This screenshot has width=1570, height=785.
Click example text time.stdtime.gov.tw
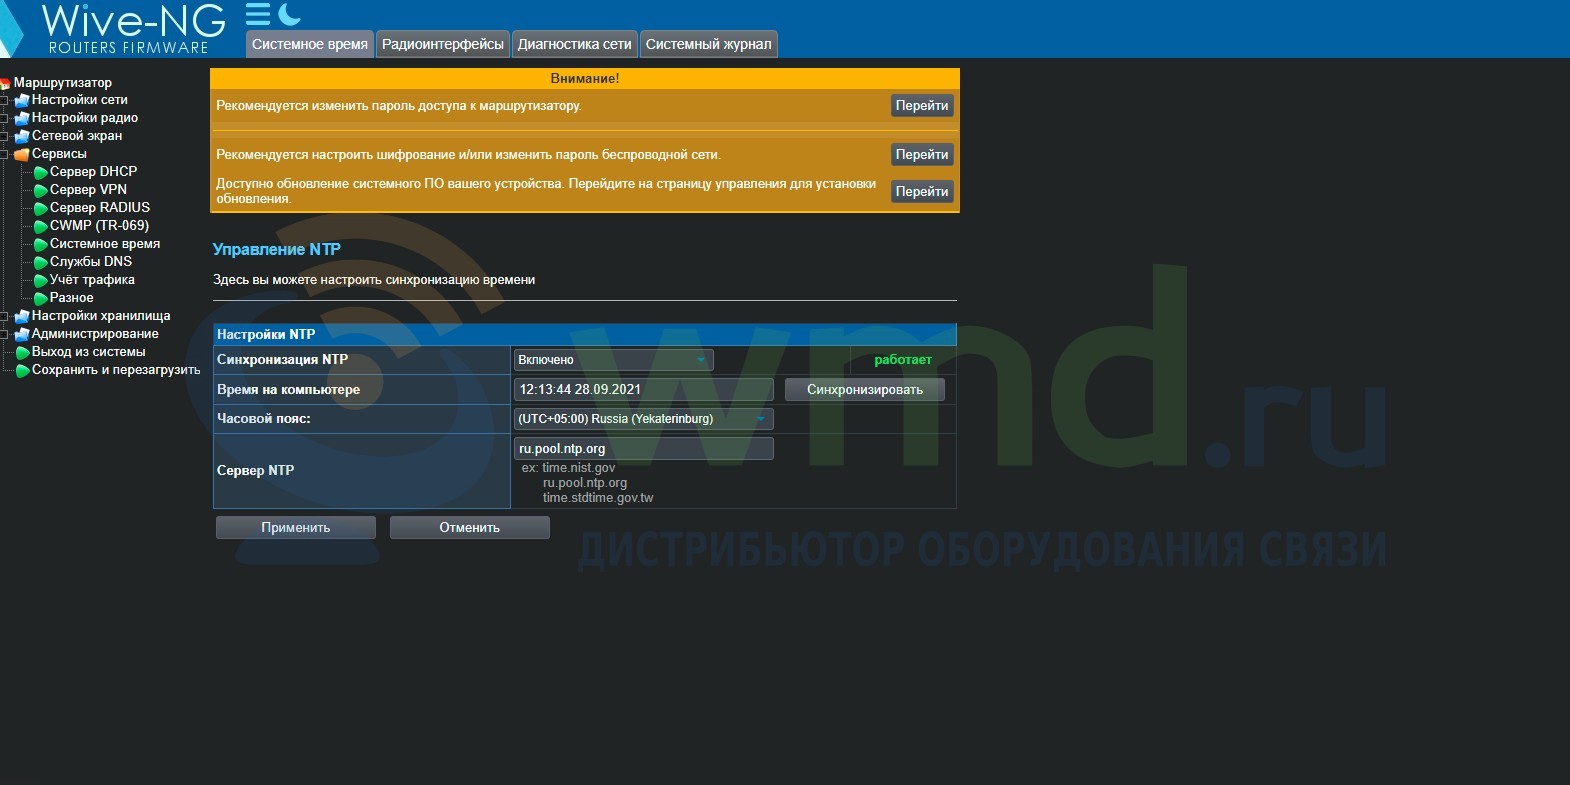[598, 498]
